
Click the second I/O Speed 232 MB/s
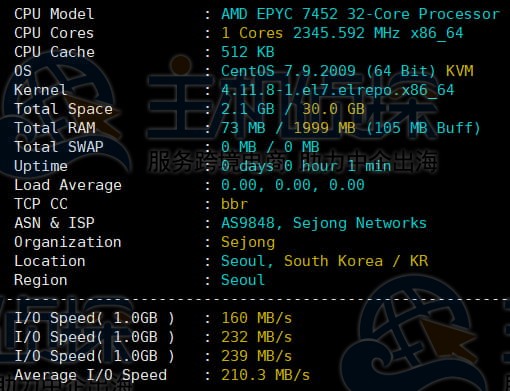click(x=257, y=337)
